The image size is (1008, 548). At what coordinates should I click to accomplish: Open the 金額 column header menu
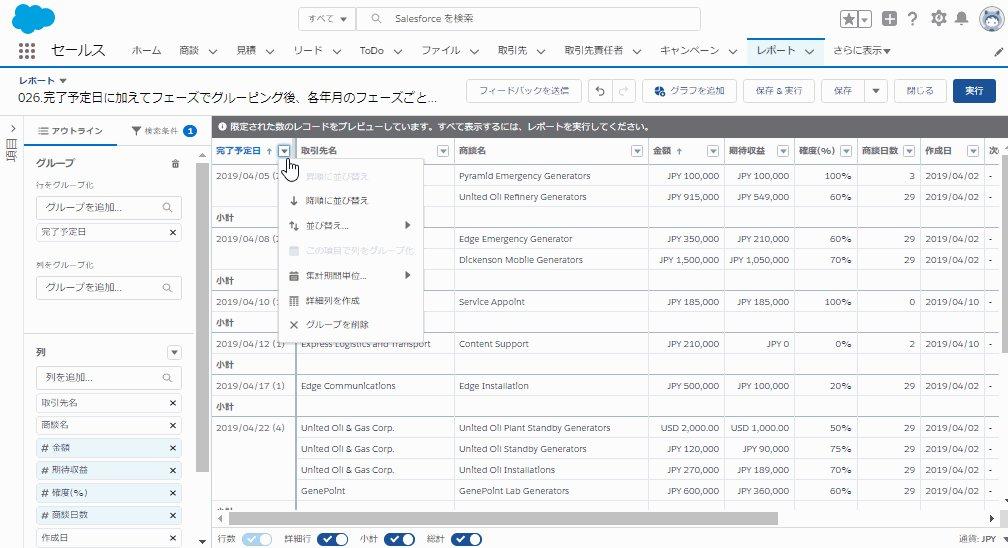[713, 151]
